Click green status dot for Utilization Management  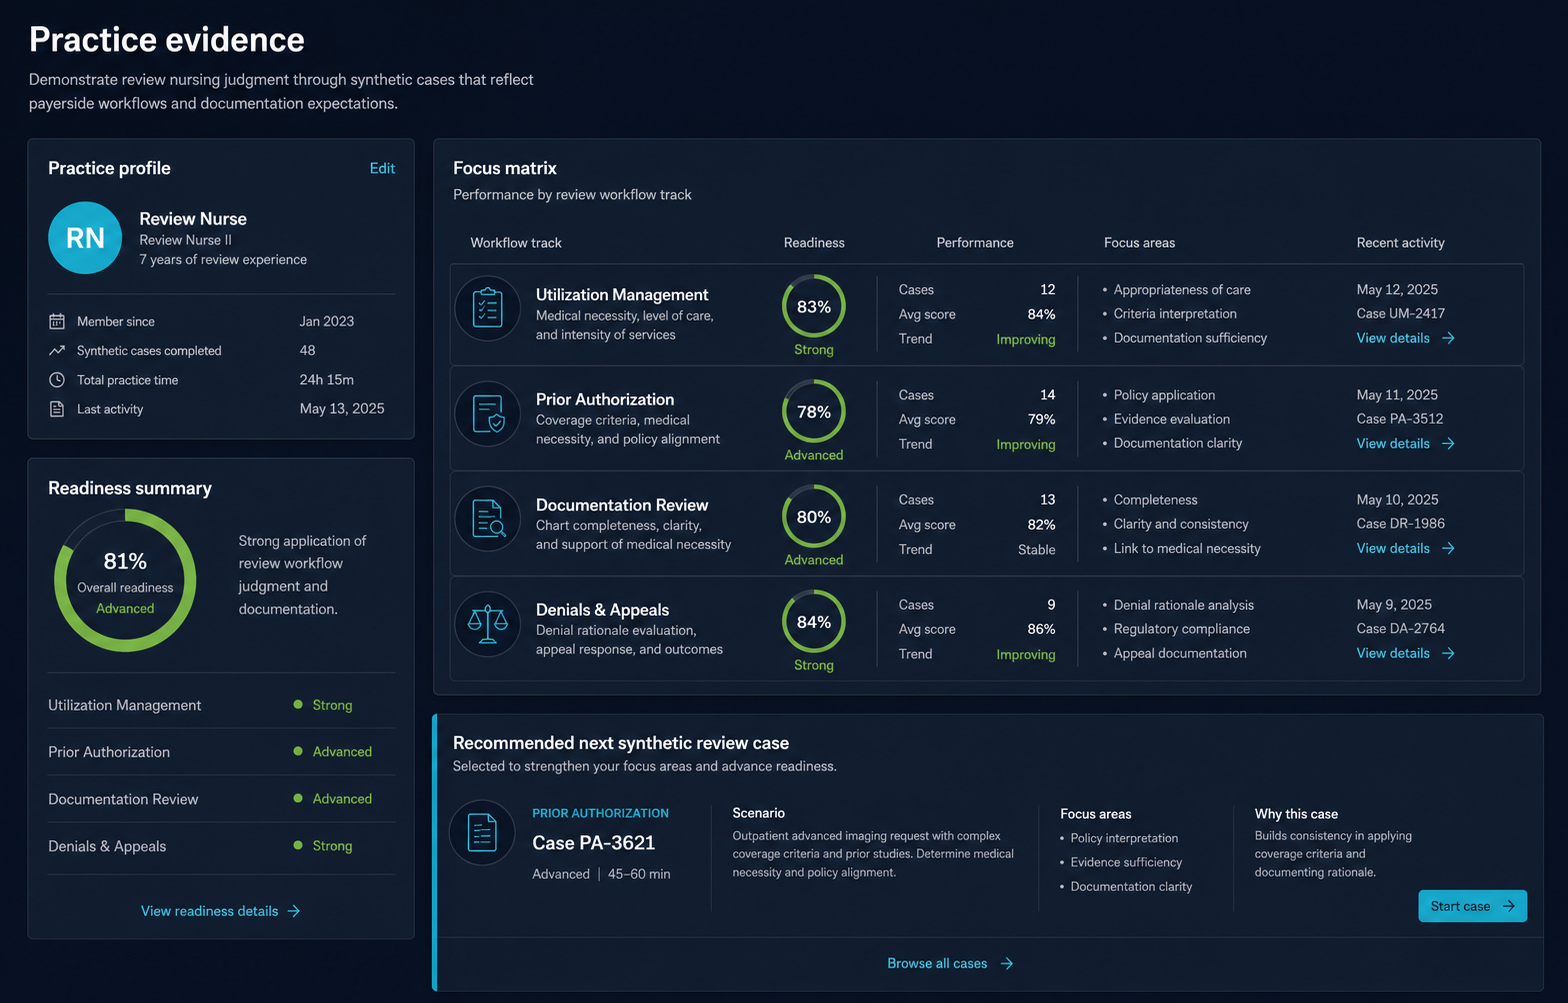298,704
